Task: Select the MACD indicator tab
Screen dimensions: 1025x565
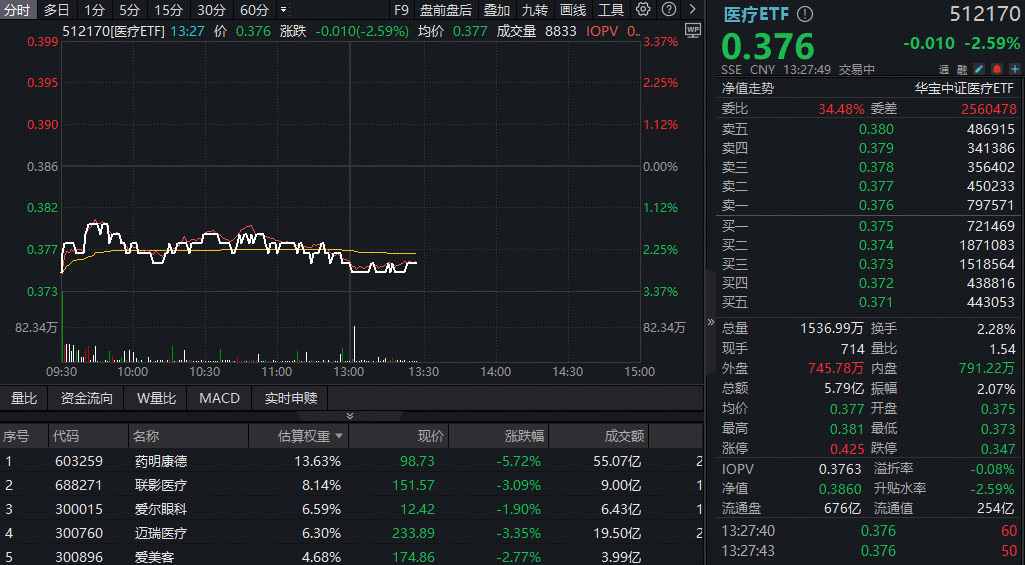Action: tap(219, 398)
